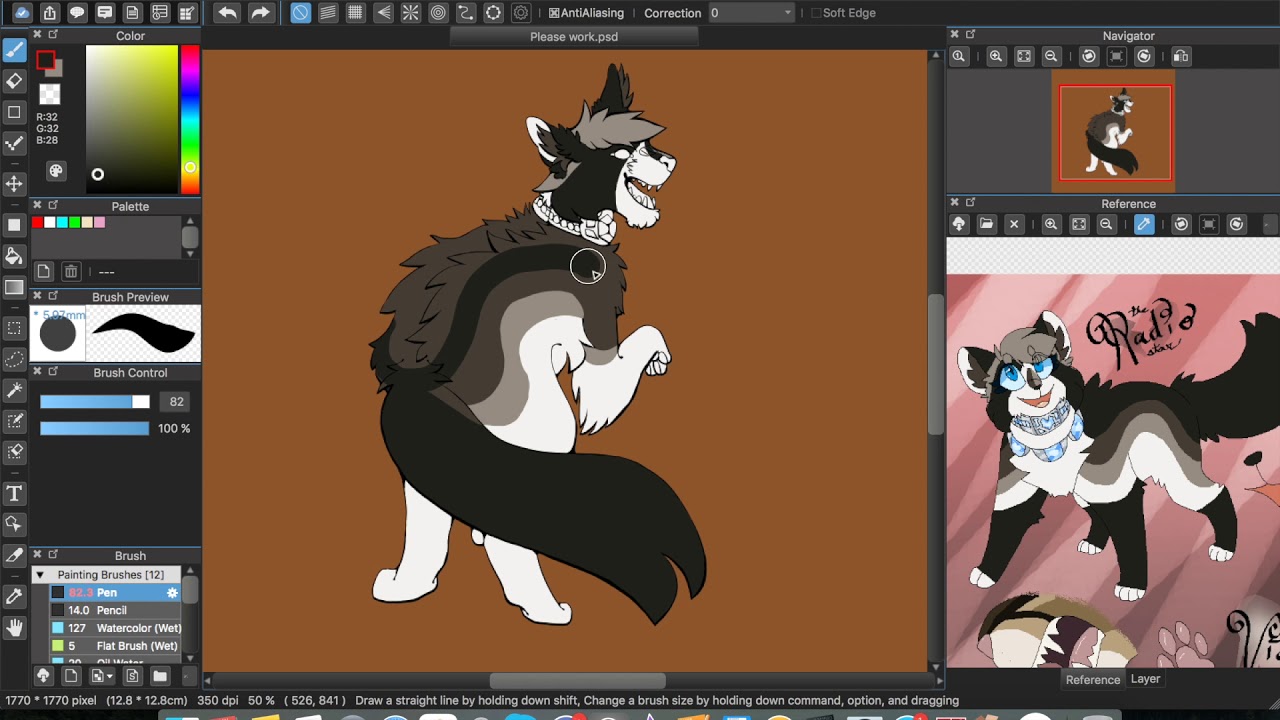
Task: Delete palette color with trash icon
Action: [71, 271]
